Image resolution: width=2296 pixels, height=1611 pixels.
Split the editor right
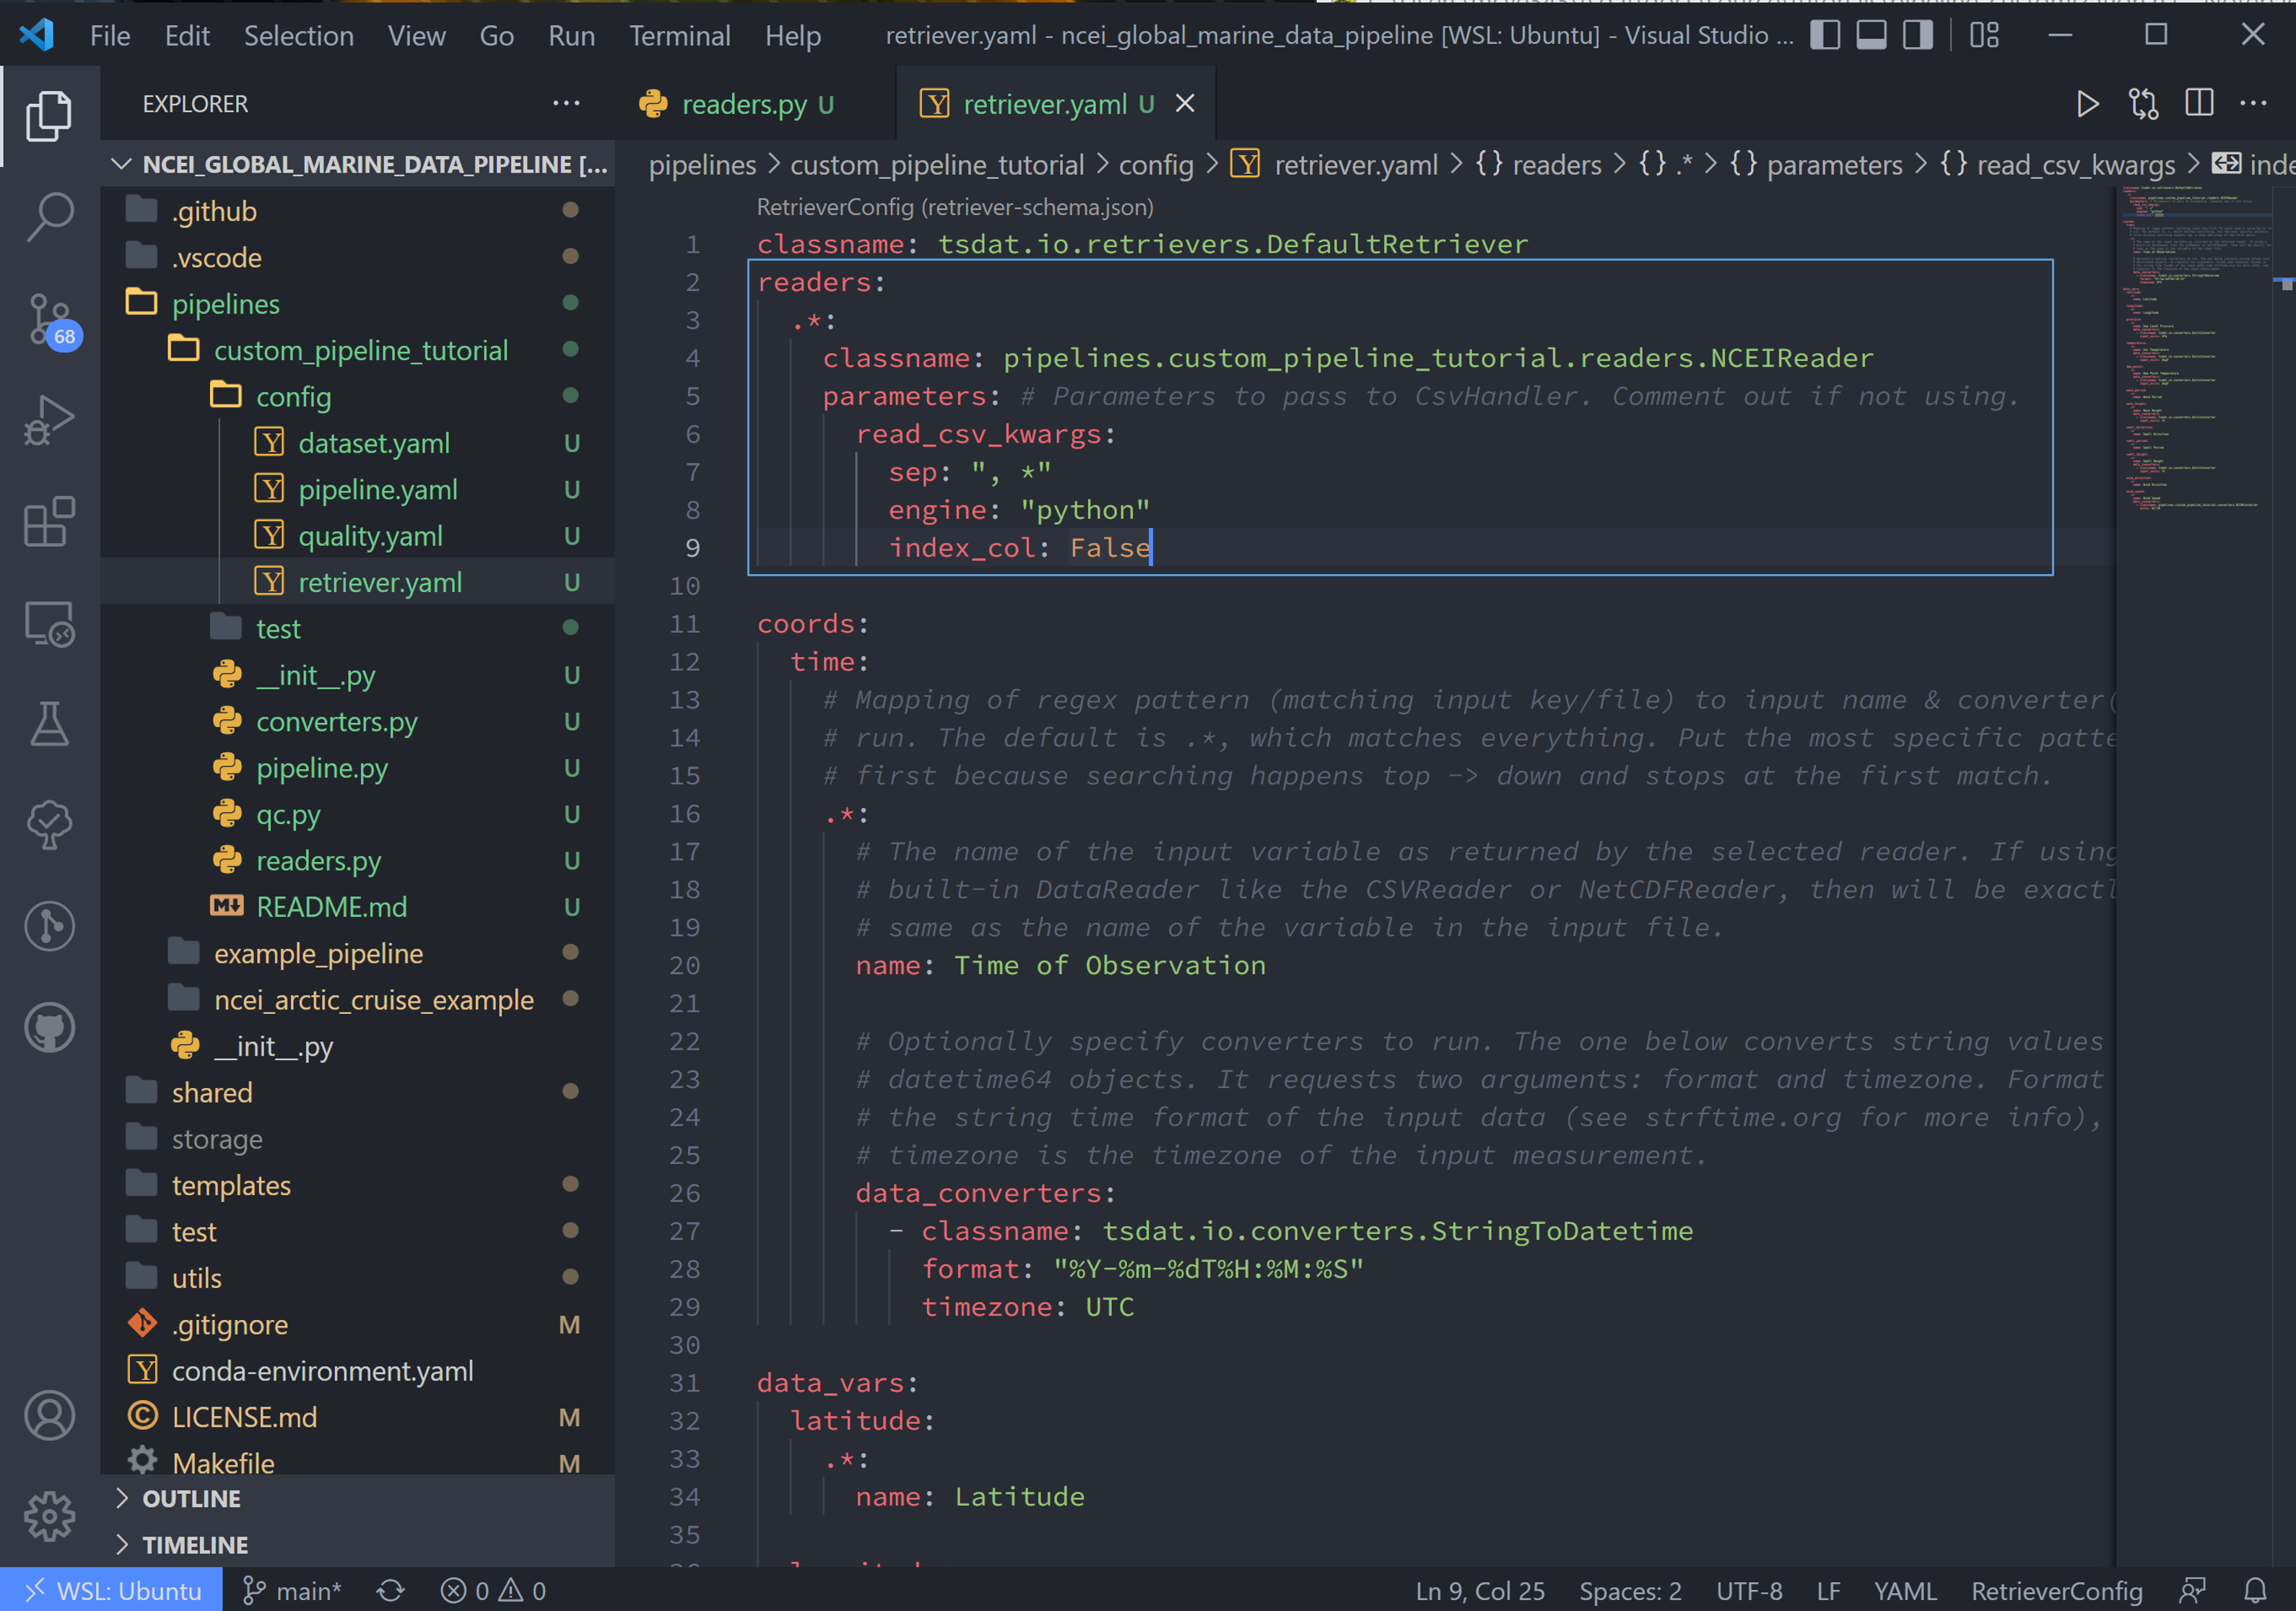click(2199, 104)
